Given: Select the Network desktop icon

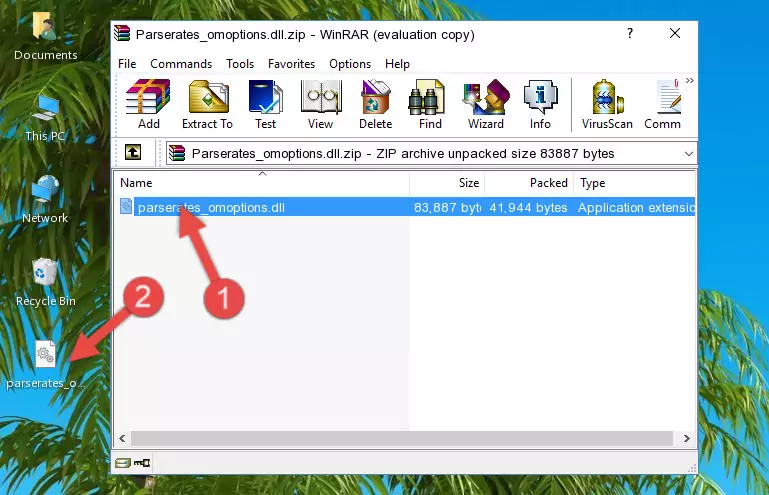Looking at the screenshot, I should click(45, 199).
